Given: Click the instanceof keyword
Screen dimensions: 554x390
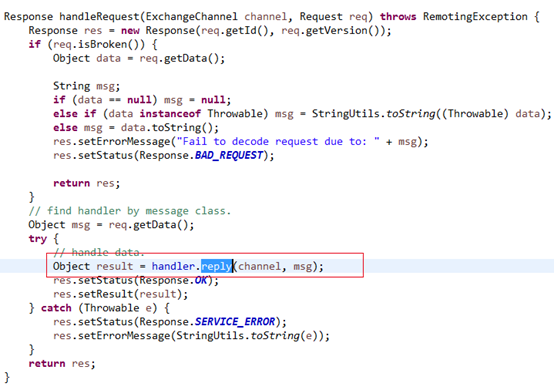Looking at the screenshot, I should pyautogui.click(x=170, y=114).
